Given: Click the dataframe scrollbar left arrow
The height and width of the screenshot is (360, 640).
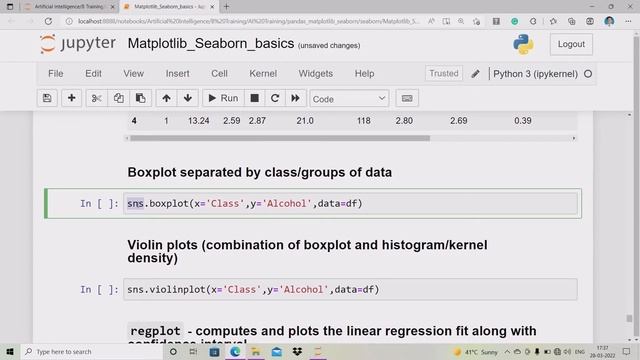Looking at the screenshot, I should 127,138.
